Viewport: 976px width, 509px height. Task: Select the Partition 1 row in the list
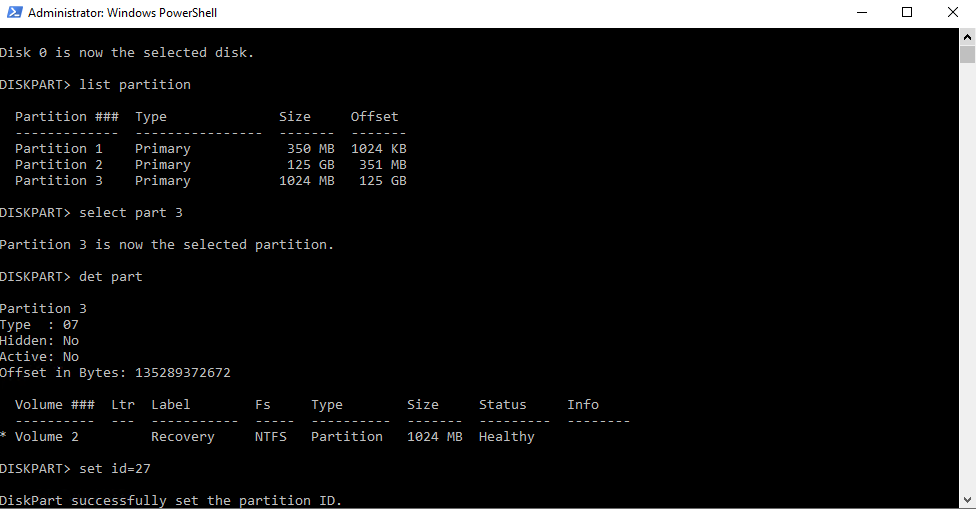coord(210,149)
